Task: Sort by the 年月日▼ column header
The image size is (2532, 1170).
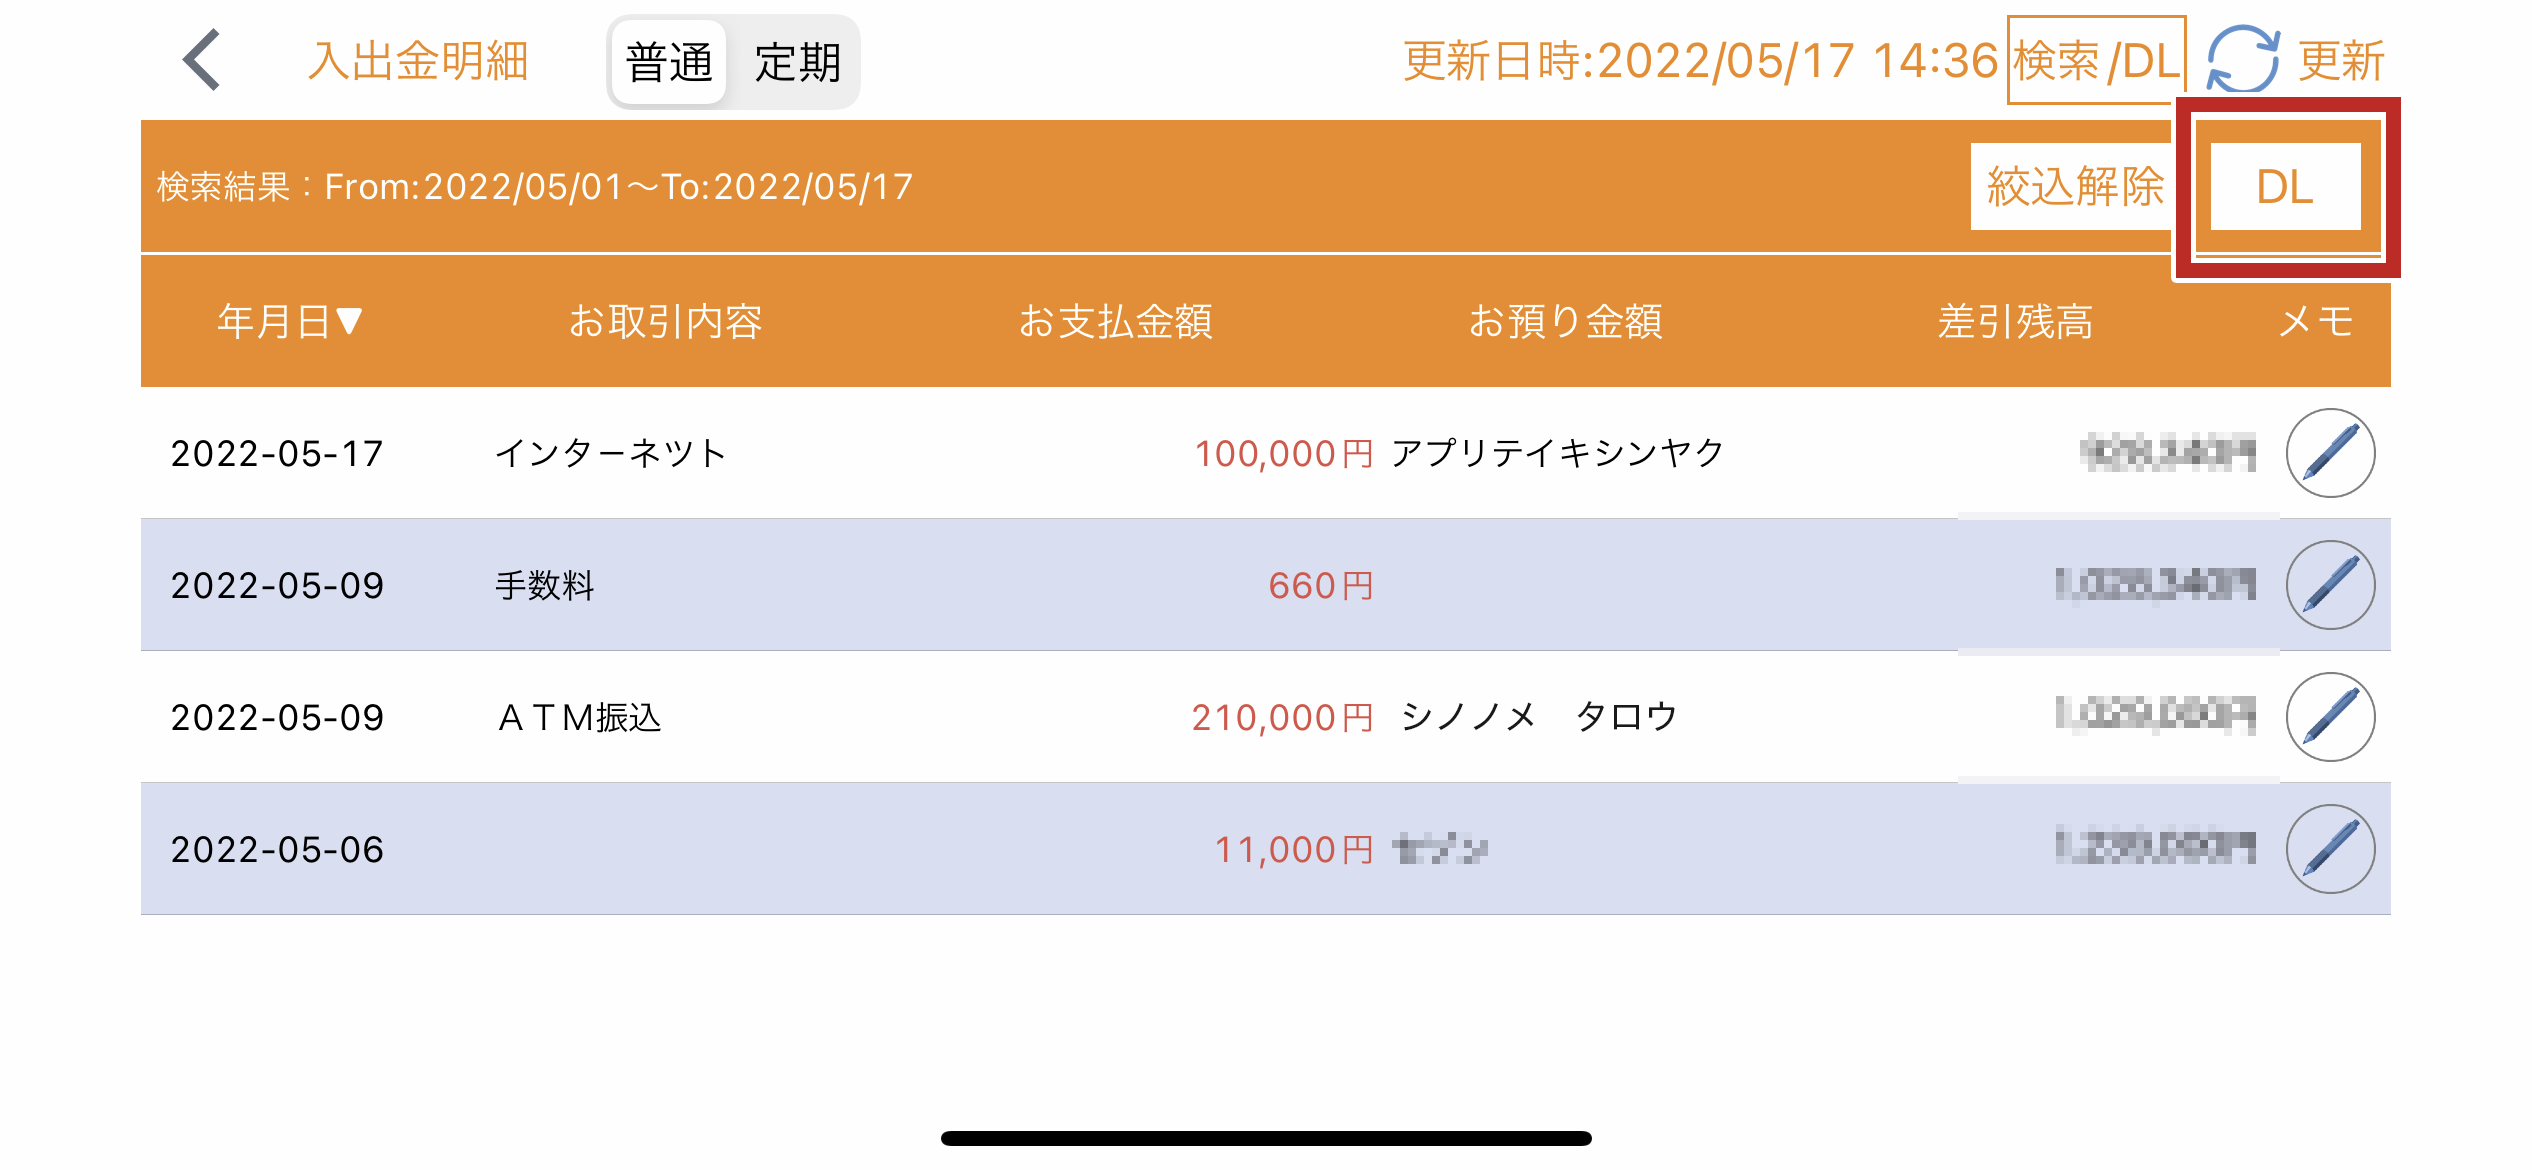Action: (x=290, y=322)
